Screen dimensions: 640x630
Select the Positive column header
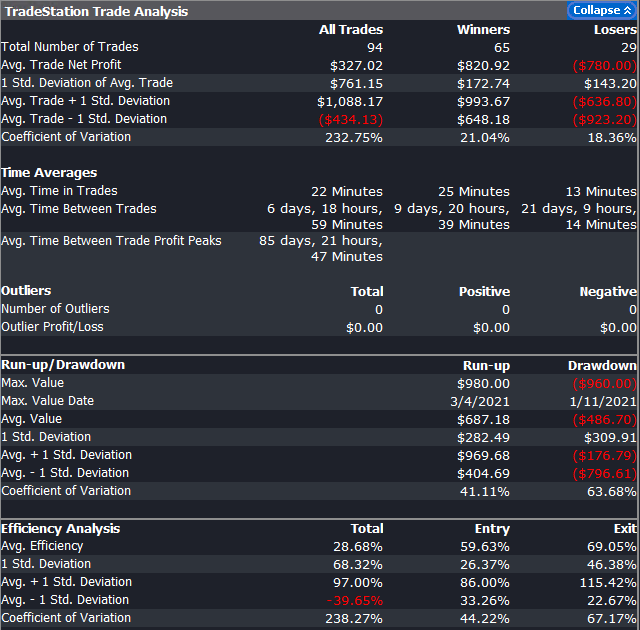[x=484, y=291]
